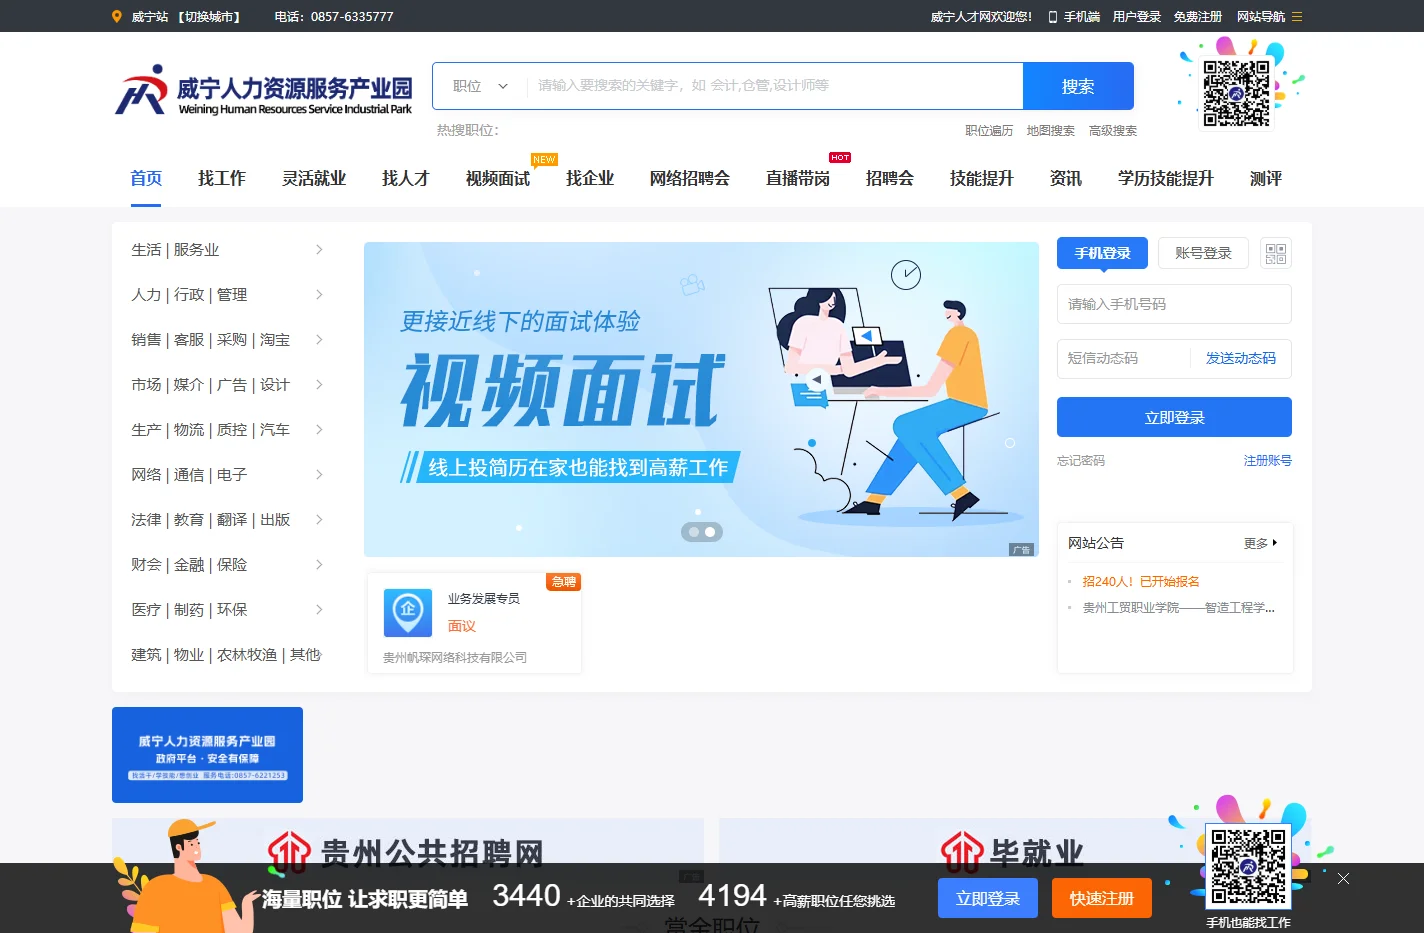
Task: Expand 生产 | 物流 | 质控 | 汽车 category
Action: click(227, 429)
